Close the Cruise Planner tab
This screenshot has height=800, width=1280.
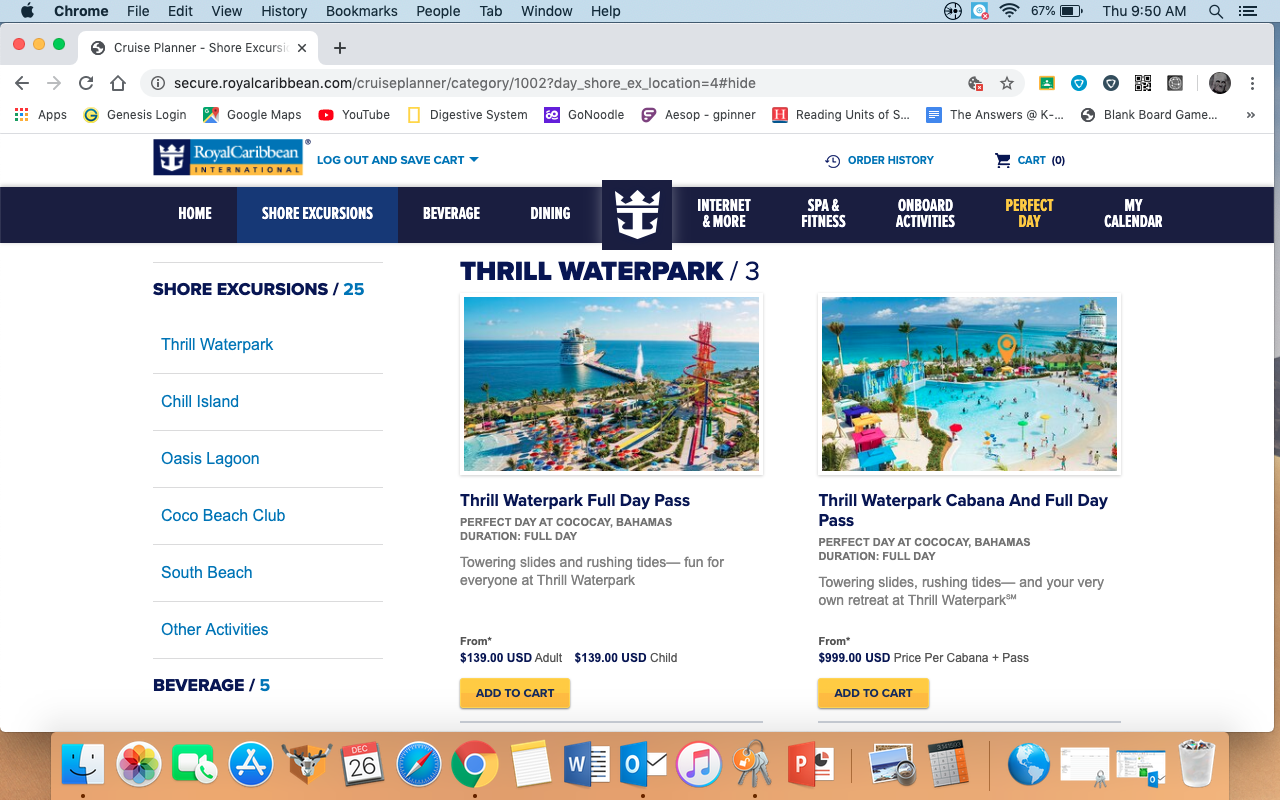point(302,47)
